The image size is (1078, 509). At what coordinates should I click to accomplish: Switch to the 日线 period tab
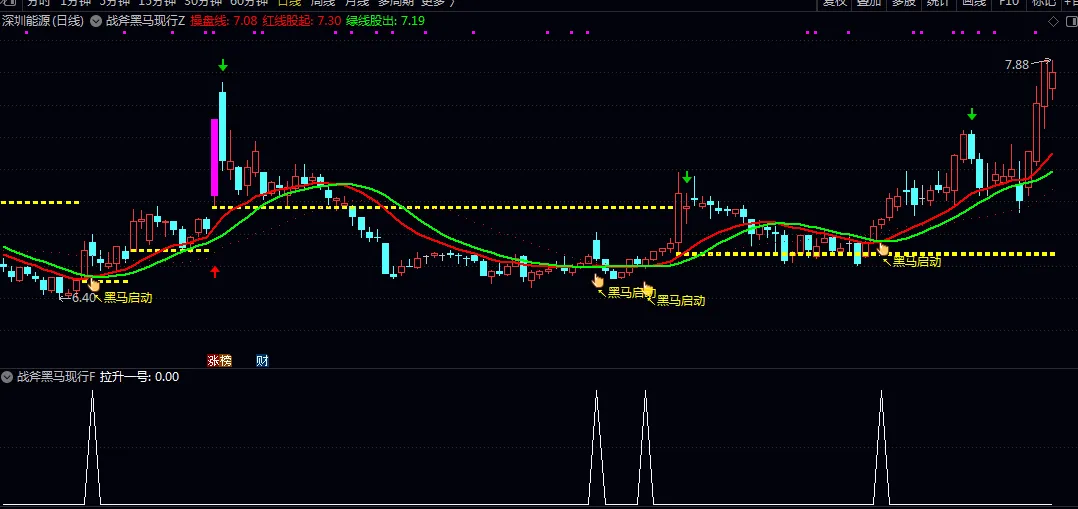click(289, 3)
